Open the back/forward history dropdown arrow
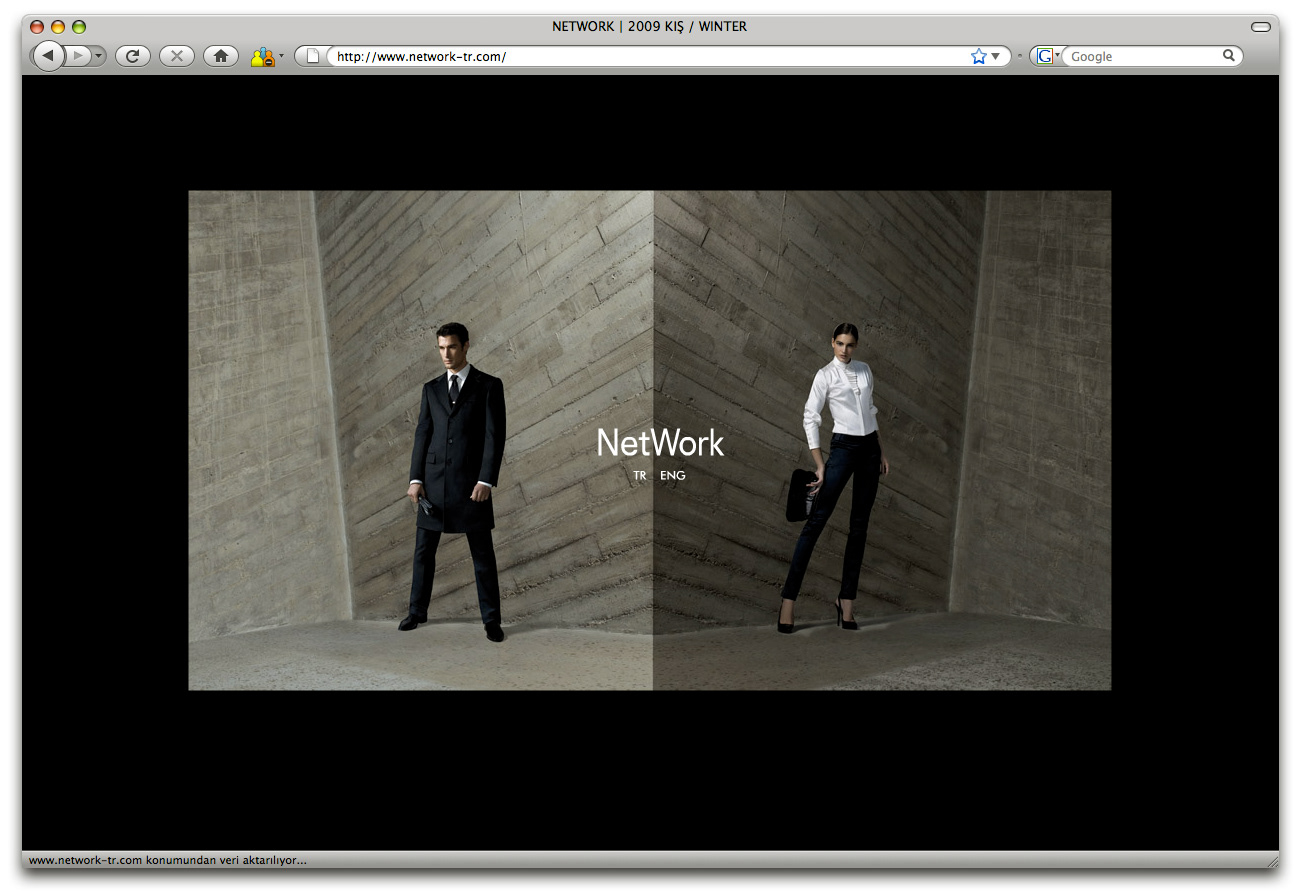 [x=99, y=56]
